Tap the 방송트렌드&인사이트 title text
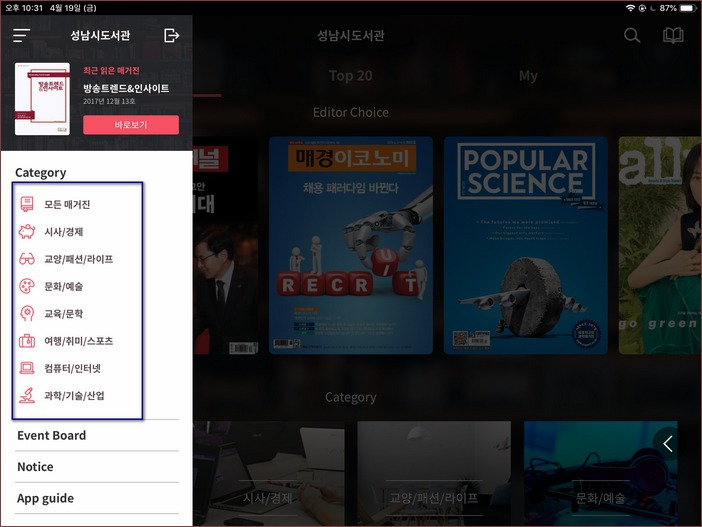 pyautogui.click(x=126, y=88)
